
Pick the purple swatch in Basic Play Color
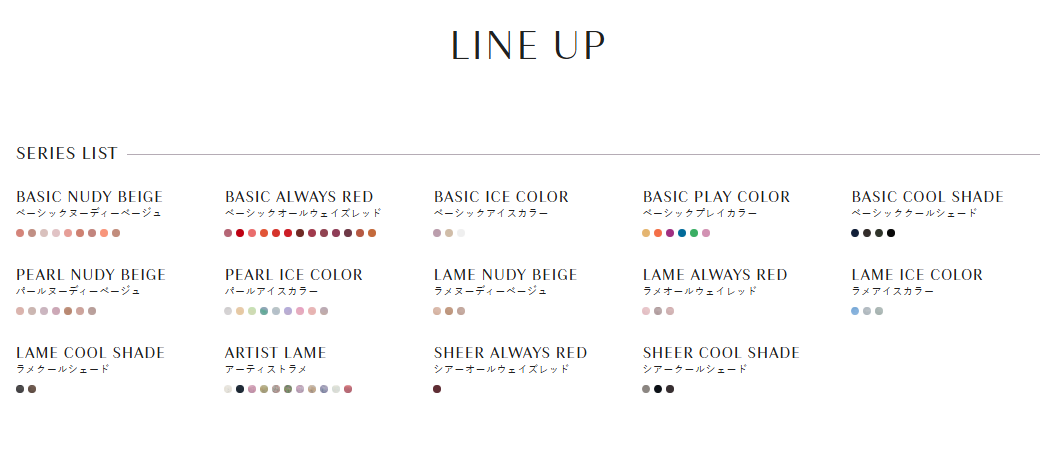[x=670, y=233]
